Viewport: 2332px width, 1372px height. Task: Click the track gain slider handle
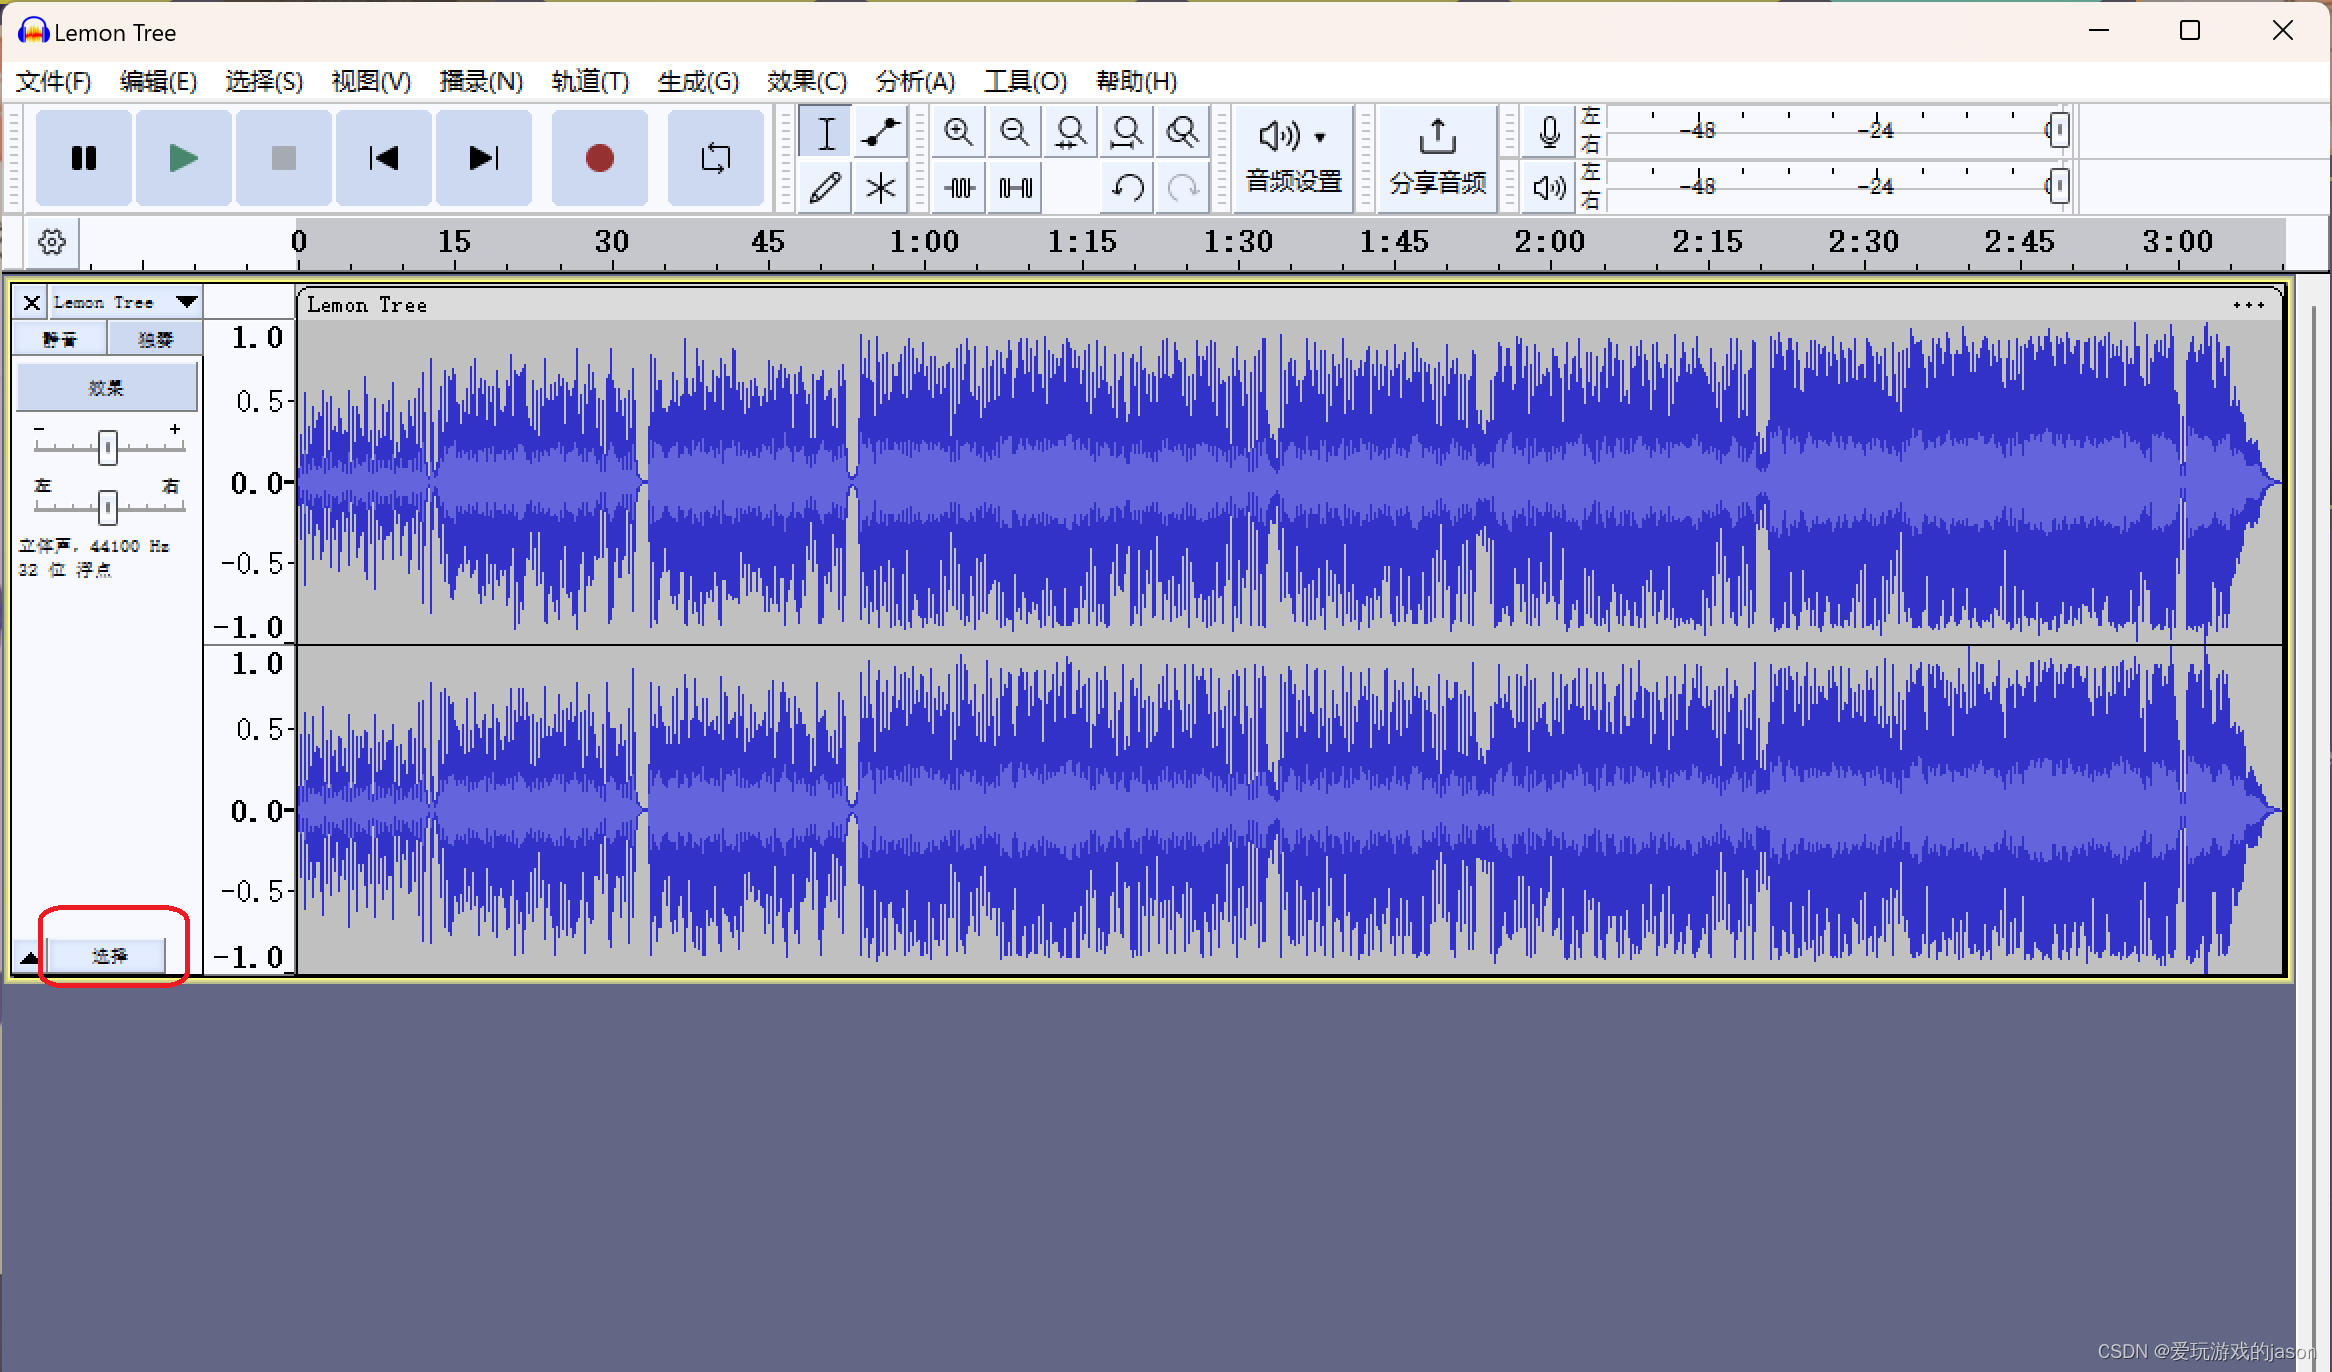[x=108, y=448]
